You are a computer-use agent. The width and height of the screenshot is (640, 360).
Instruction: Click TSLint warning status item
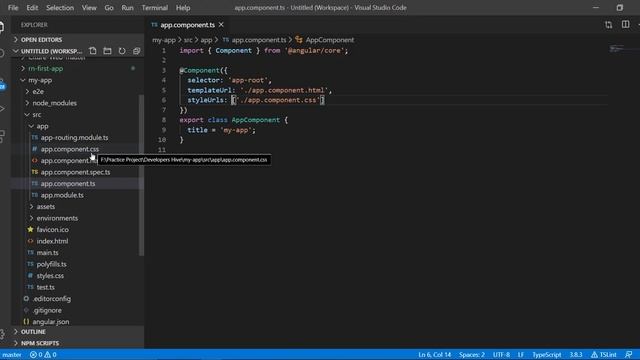coord(604,355)
